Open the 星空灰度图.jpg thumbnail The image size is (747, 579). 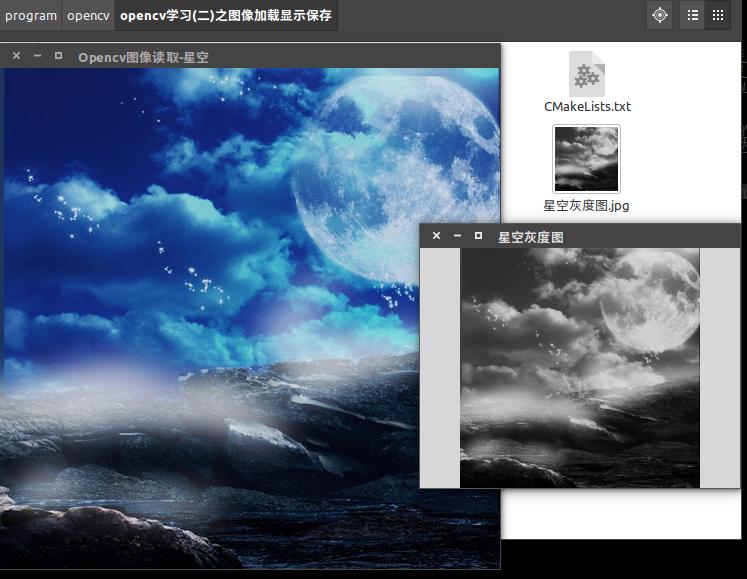586,159
